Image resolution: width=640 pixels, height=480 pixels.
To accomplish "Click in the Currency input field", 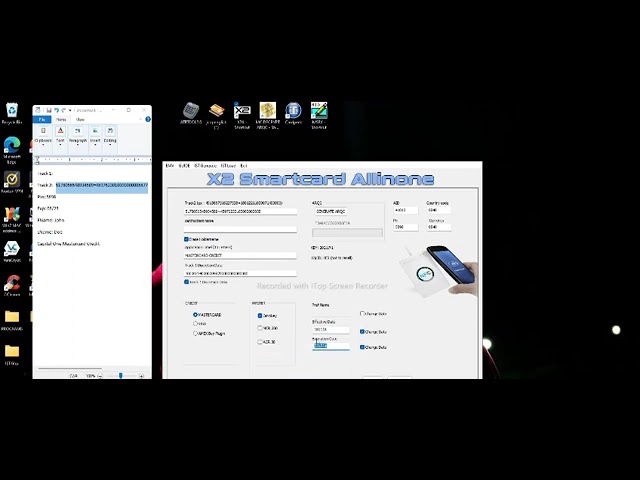I will click(x=439, y=227).
